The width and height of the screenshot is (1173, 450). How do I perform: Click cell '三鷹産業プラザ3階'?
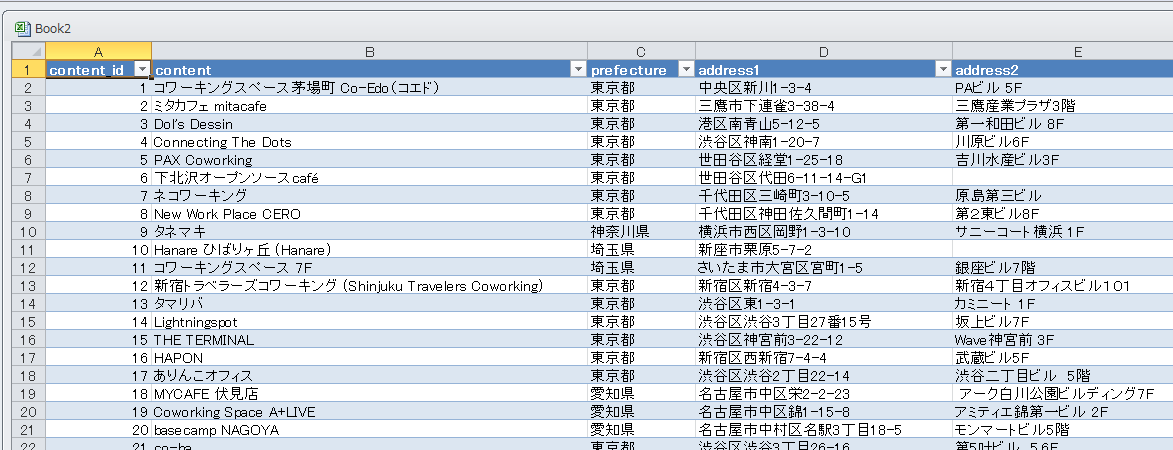1062,105
